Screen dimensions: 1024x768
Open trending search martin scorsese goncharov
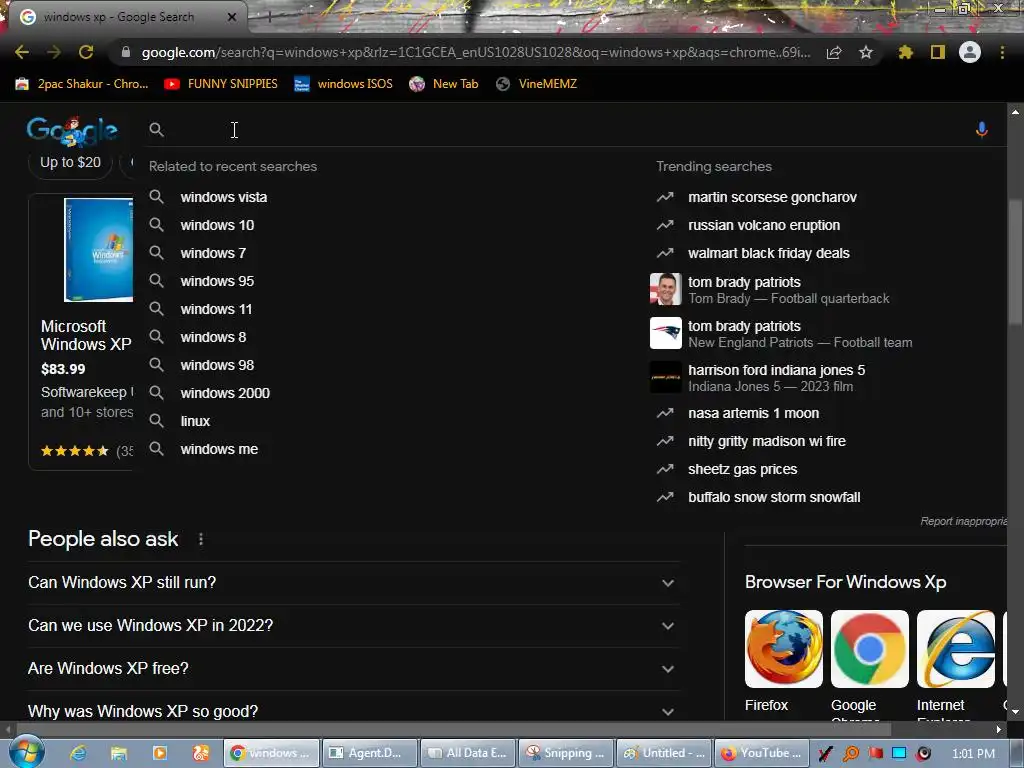point(772,197)
